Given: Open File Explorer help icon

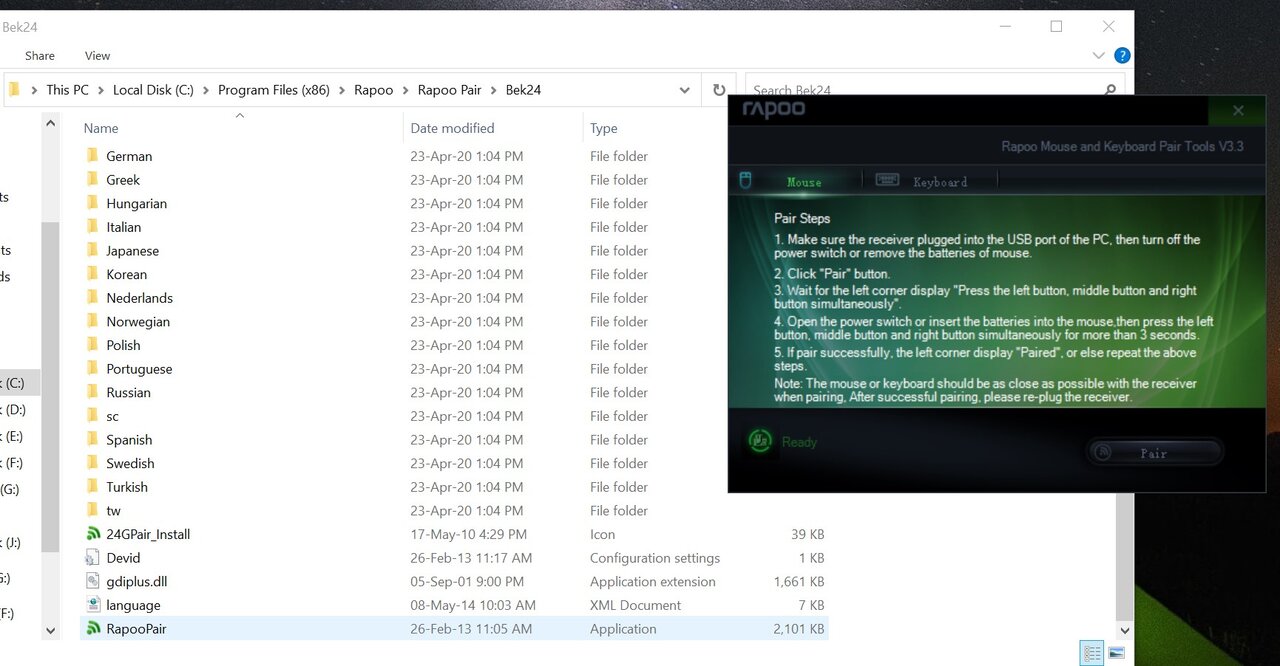Looking at the screenshot, I should (1122, 56).
